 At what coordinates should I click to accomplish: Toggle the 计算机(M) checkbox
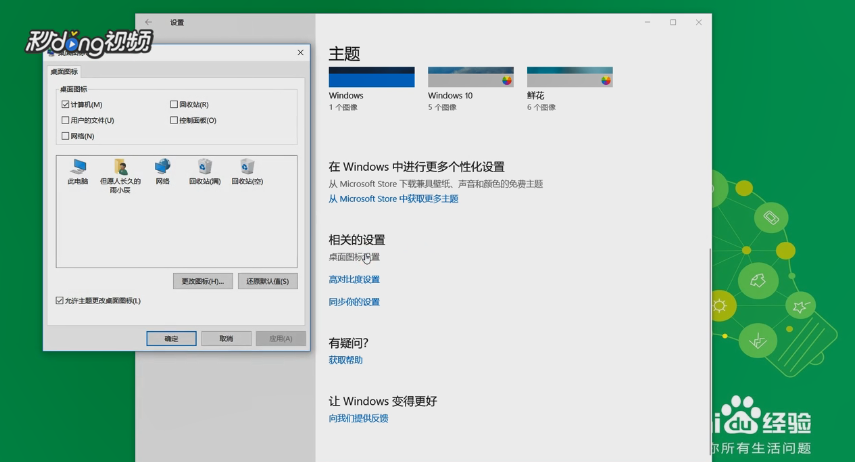pyautogui.click(x=65, y=104)
